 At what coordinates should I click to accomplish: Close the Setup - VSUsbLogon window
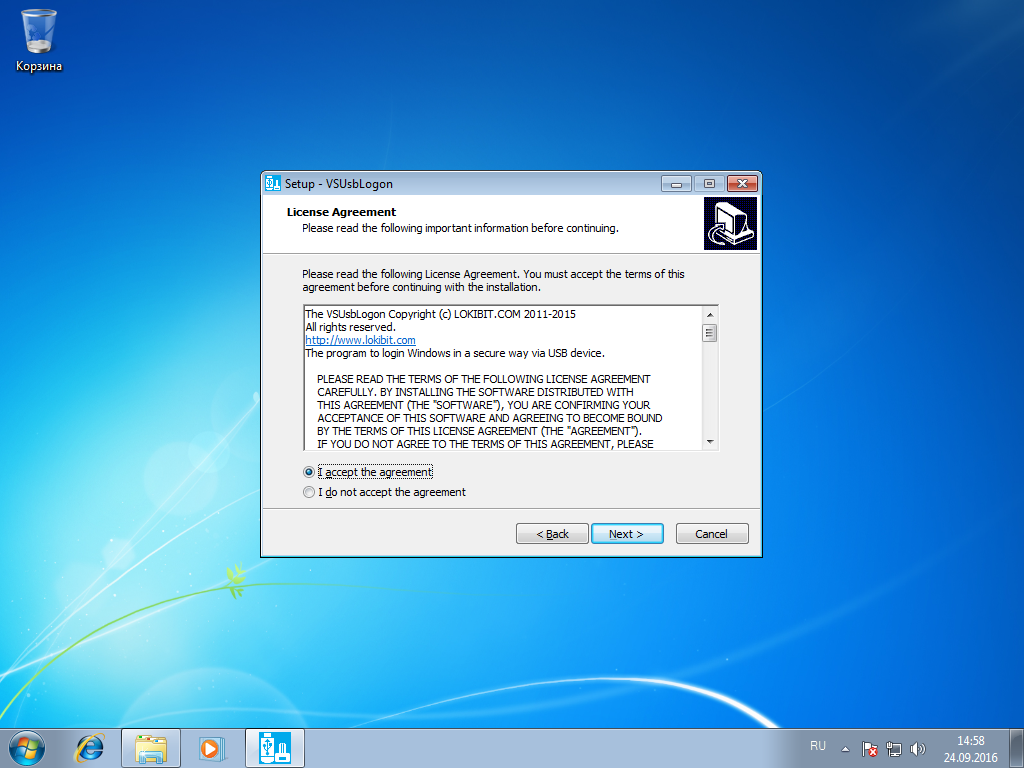[743, 184]
